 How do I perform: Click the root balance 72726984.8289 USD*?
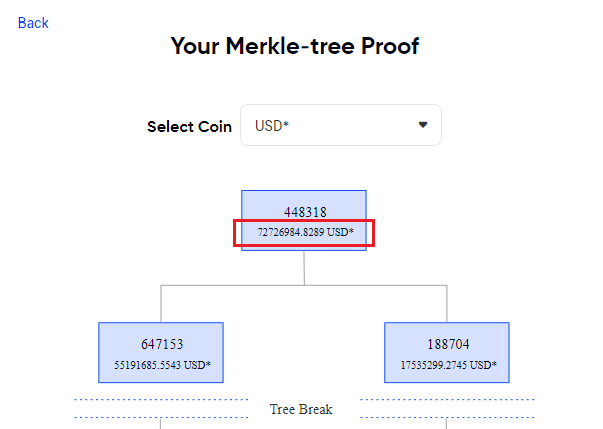click(x=304, y=232)
